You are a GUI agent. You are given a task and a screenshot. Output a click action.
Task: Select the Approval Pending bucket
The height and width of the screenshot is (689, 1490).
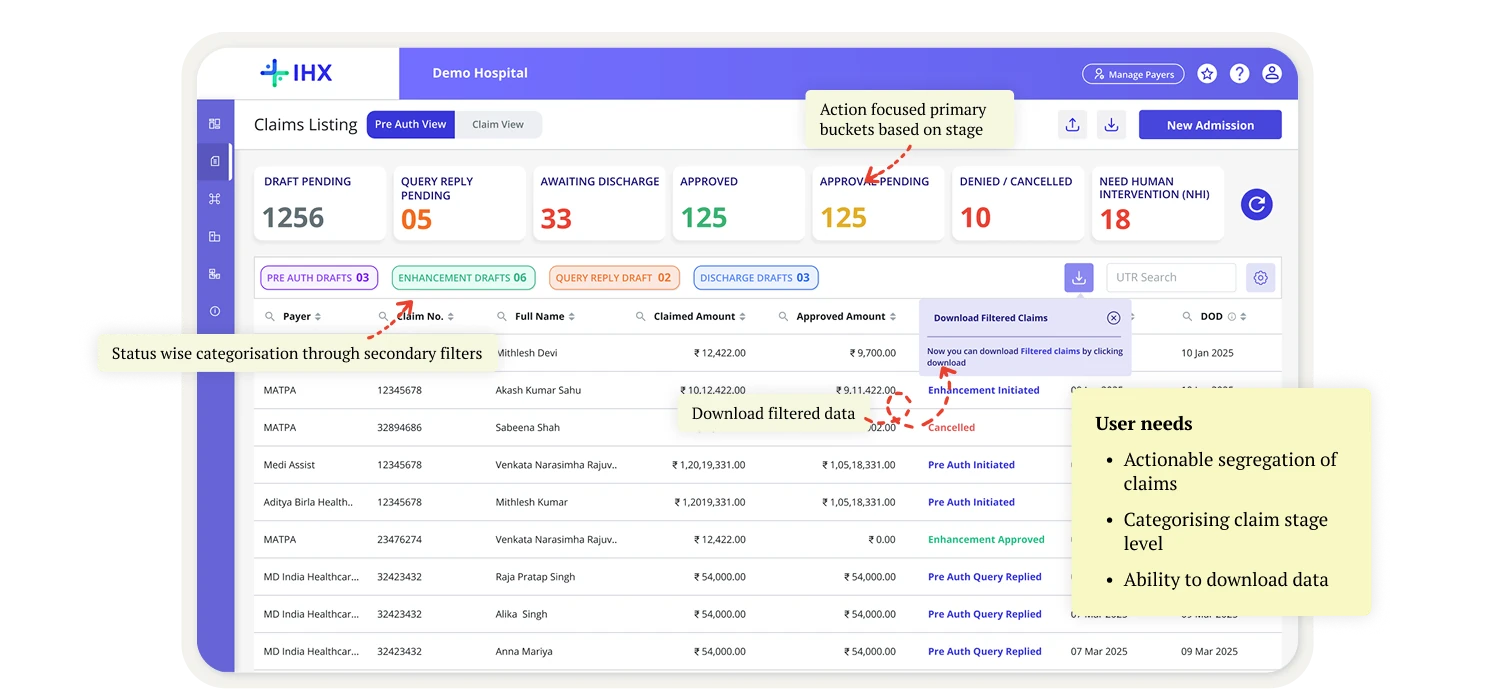[x=878, y=204]
